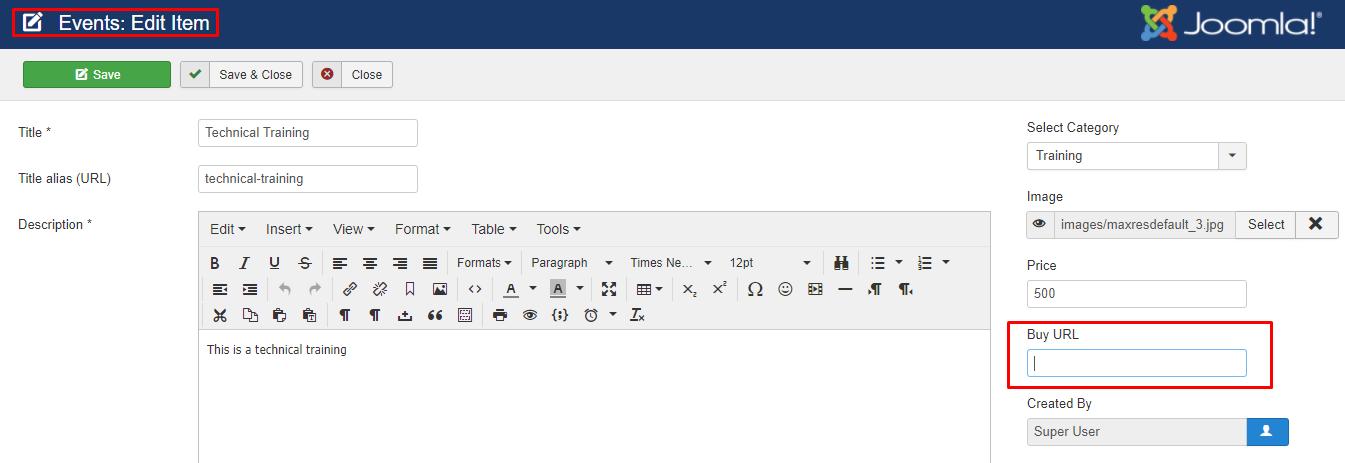The width and height of the screenshot is (1345, 463).
Task: Open the source code view icon
Action: (x=475, y=289)
